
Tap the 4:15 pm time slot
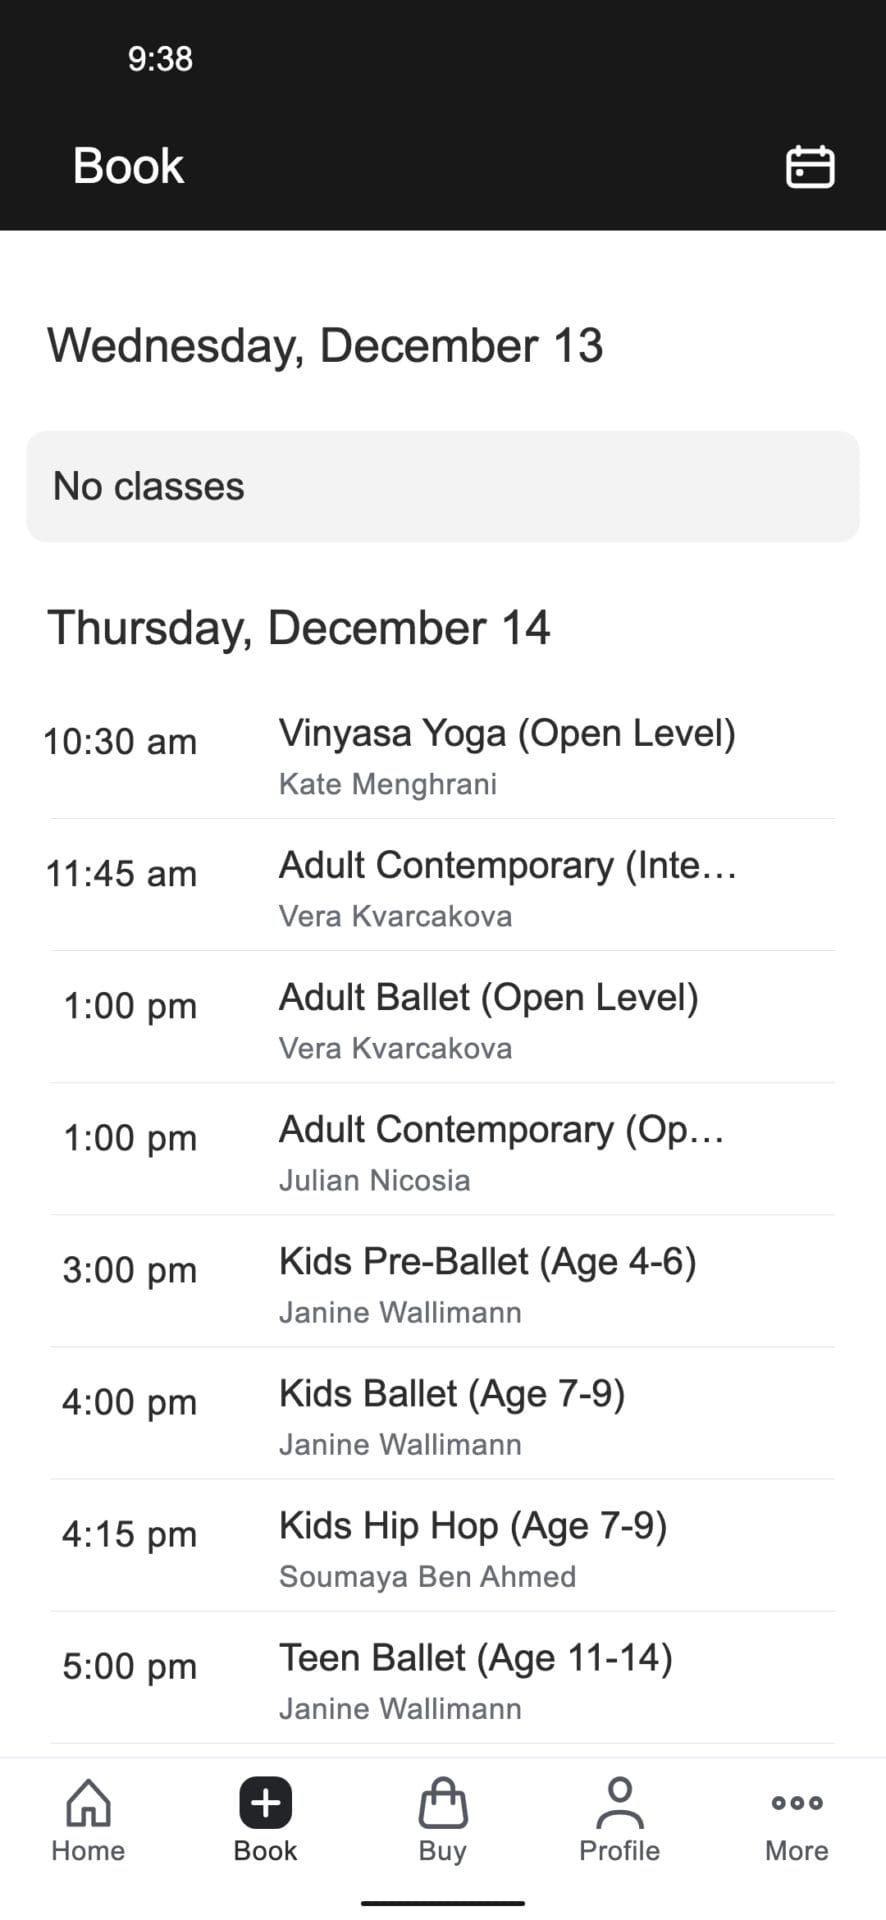129,1534
